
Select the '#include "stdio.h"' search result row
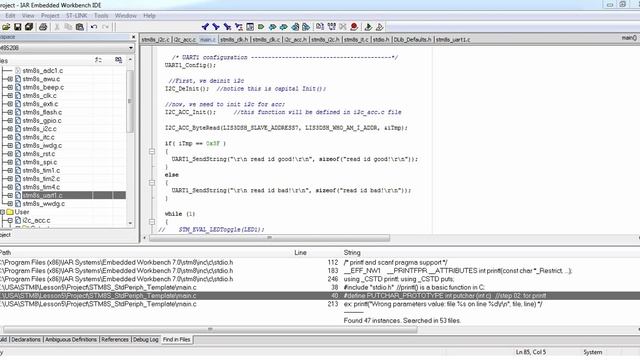click(x=320, y=287)
